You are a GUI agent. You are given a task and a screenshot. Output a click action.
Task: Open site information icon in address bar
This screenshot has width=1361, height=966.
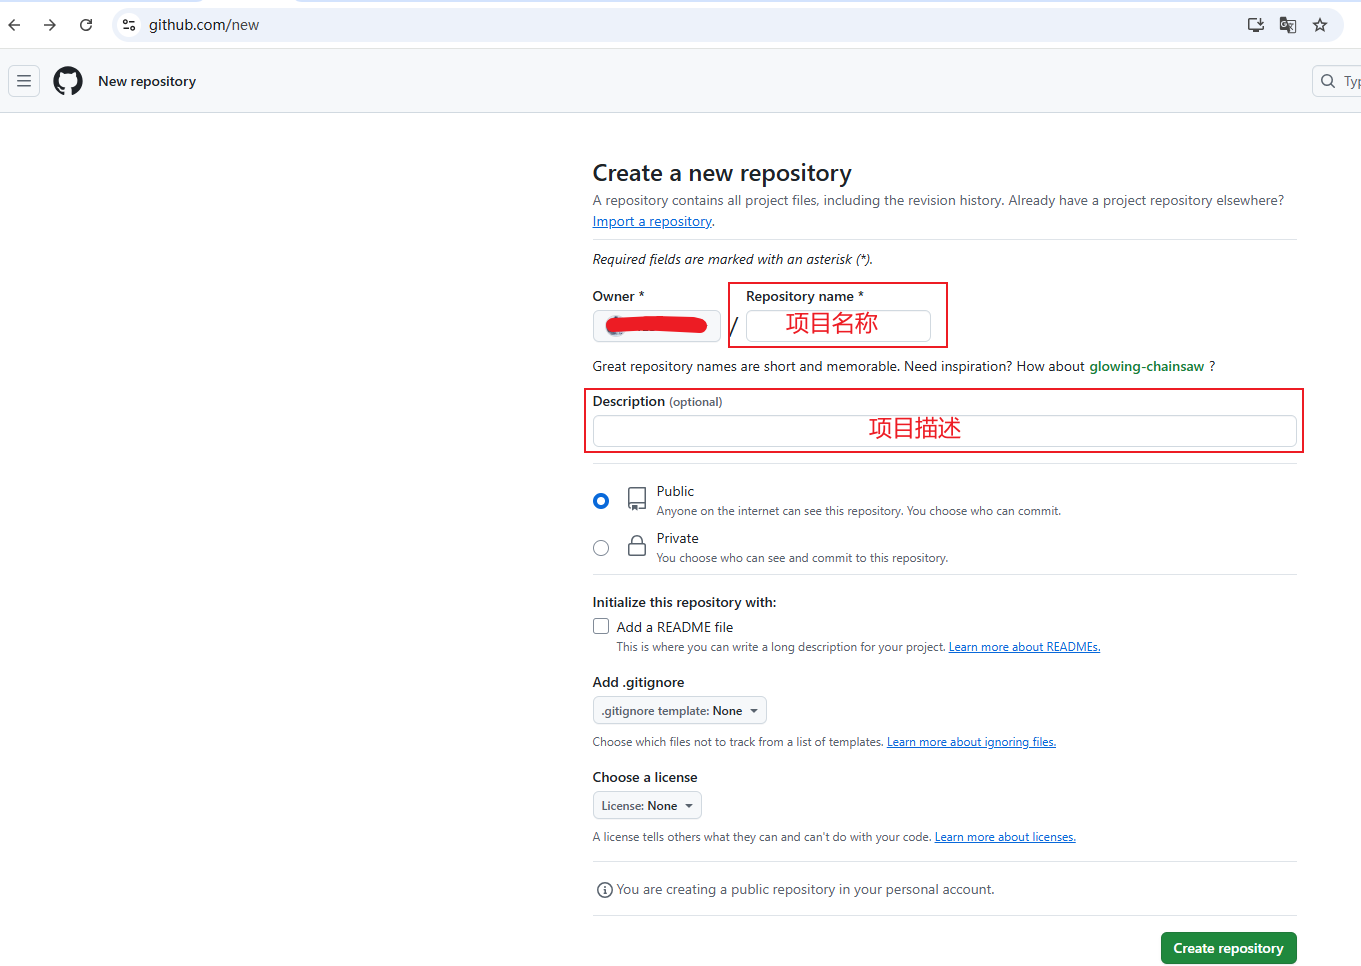point(129,25)
